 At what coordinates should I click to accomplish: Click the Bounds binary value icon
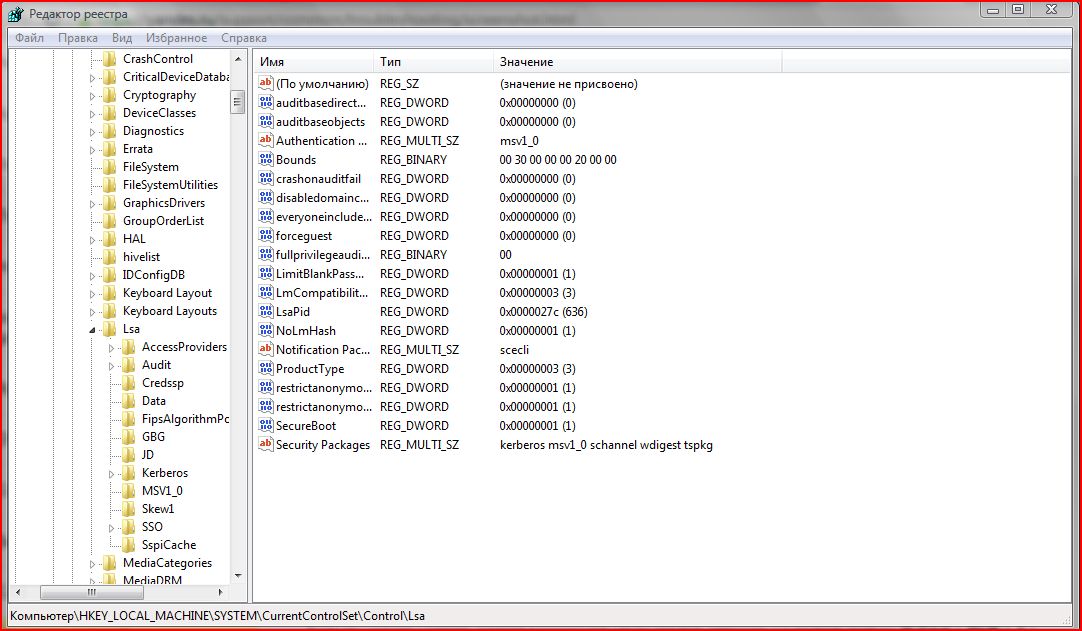(x=266, y=159)
